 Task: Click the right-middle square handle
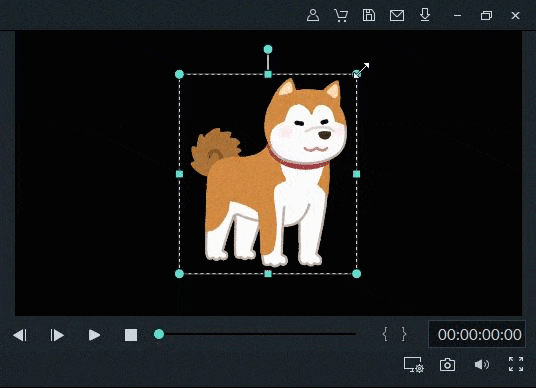click(357, 174)
